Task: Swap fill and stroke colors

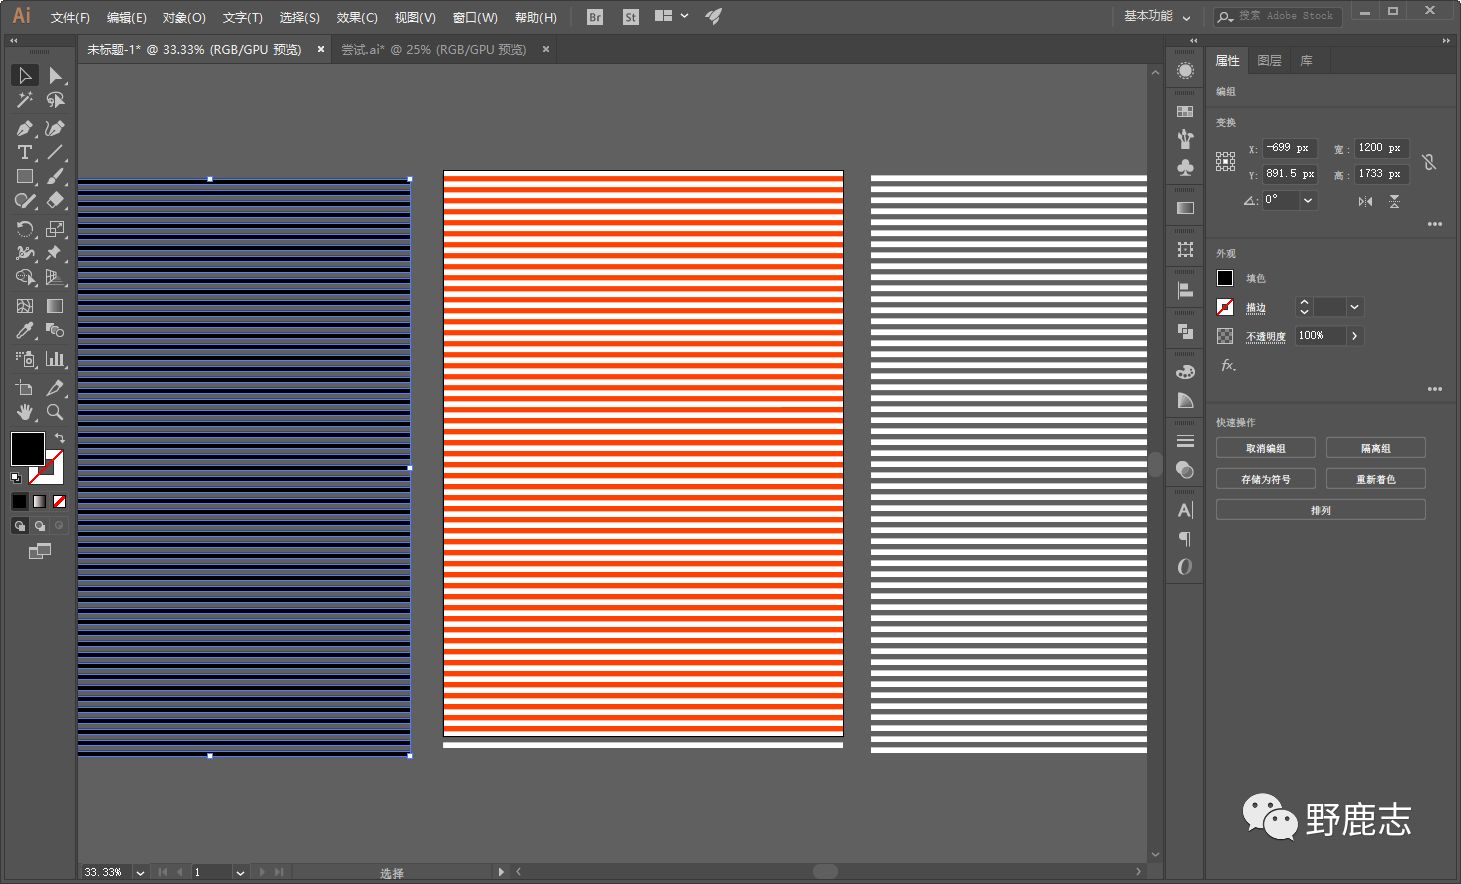Action: [60, 438]
